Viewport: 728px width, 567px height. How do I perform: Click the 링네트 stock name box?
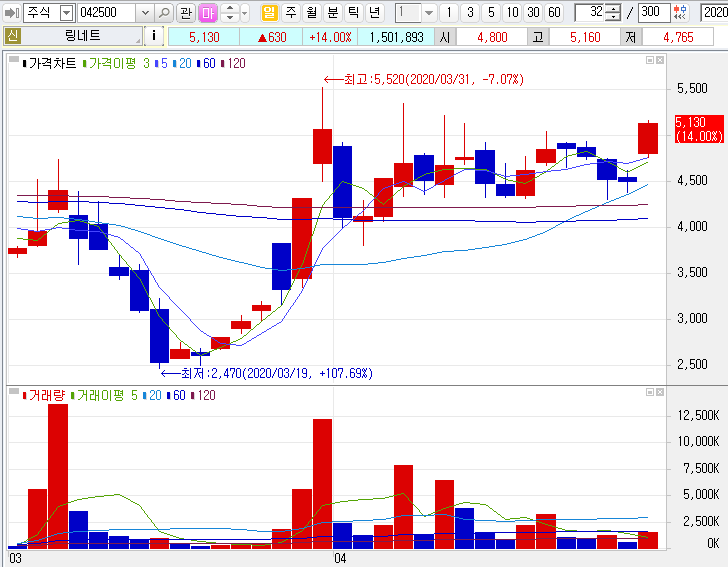[82, 36]
